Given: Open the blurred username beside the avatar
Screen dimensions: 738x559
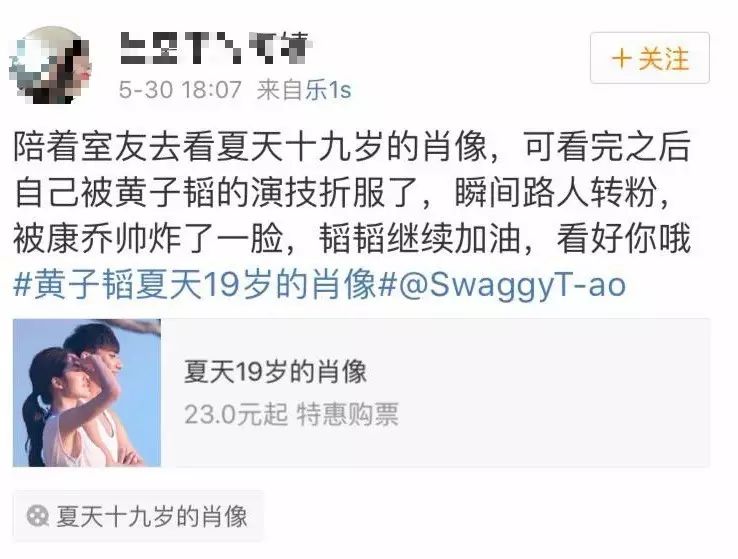Looking at the screenshot, I should (216, 48).
